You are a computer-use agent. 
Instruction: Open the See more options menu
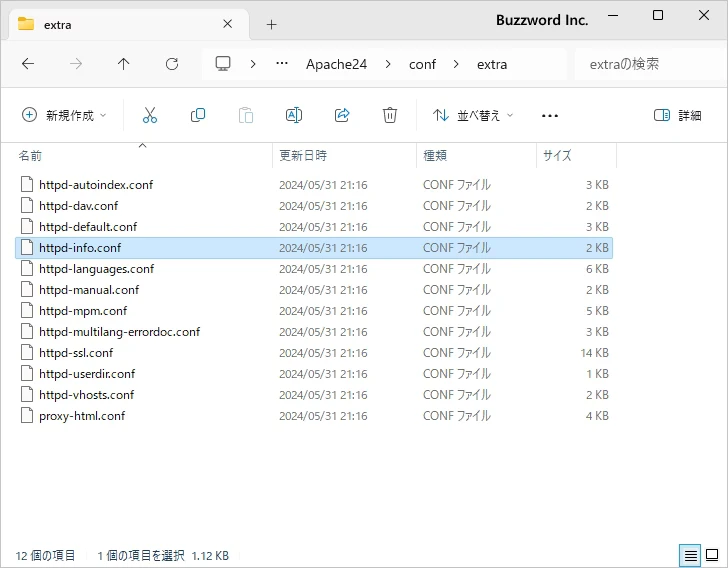click(x=549, y=115)
